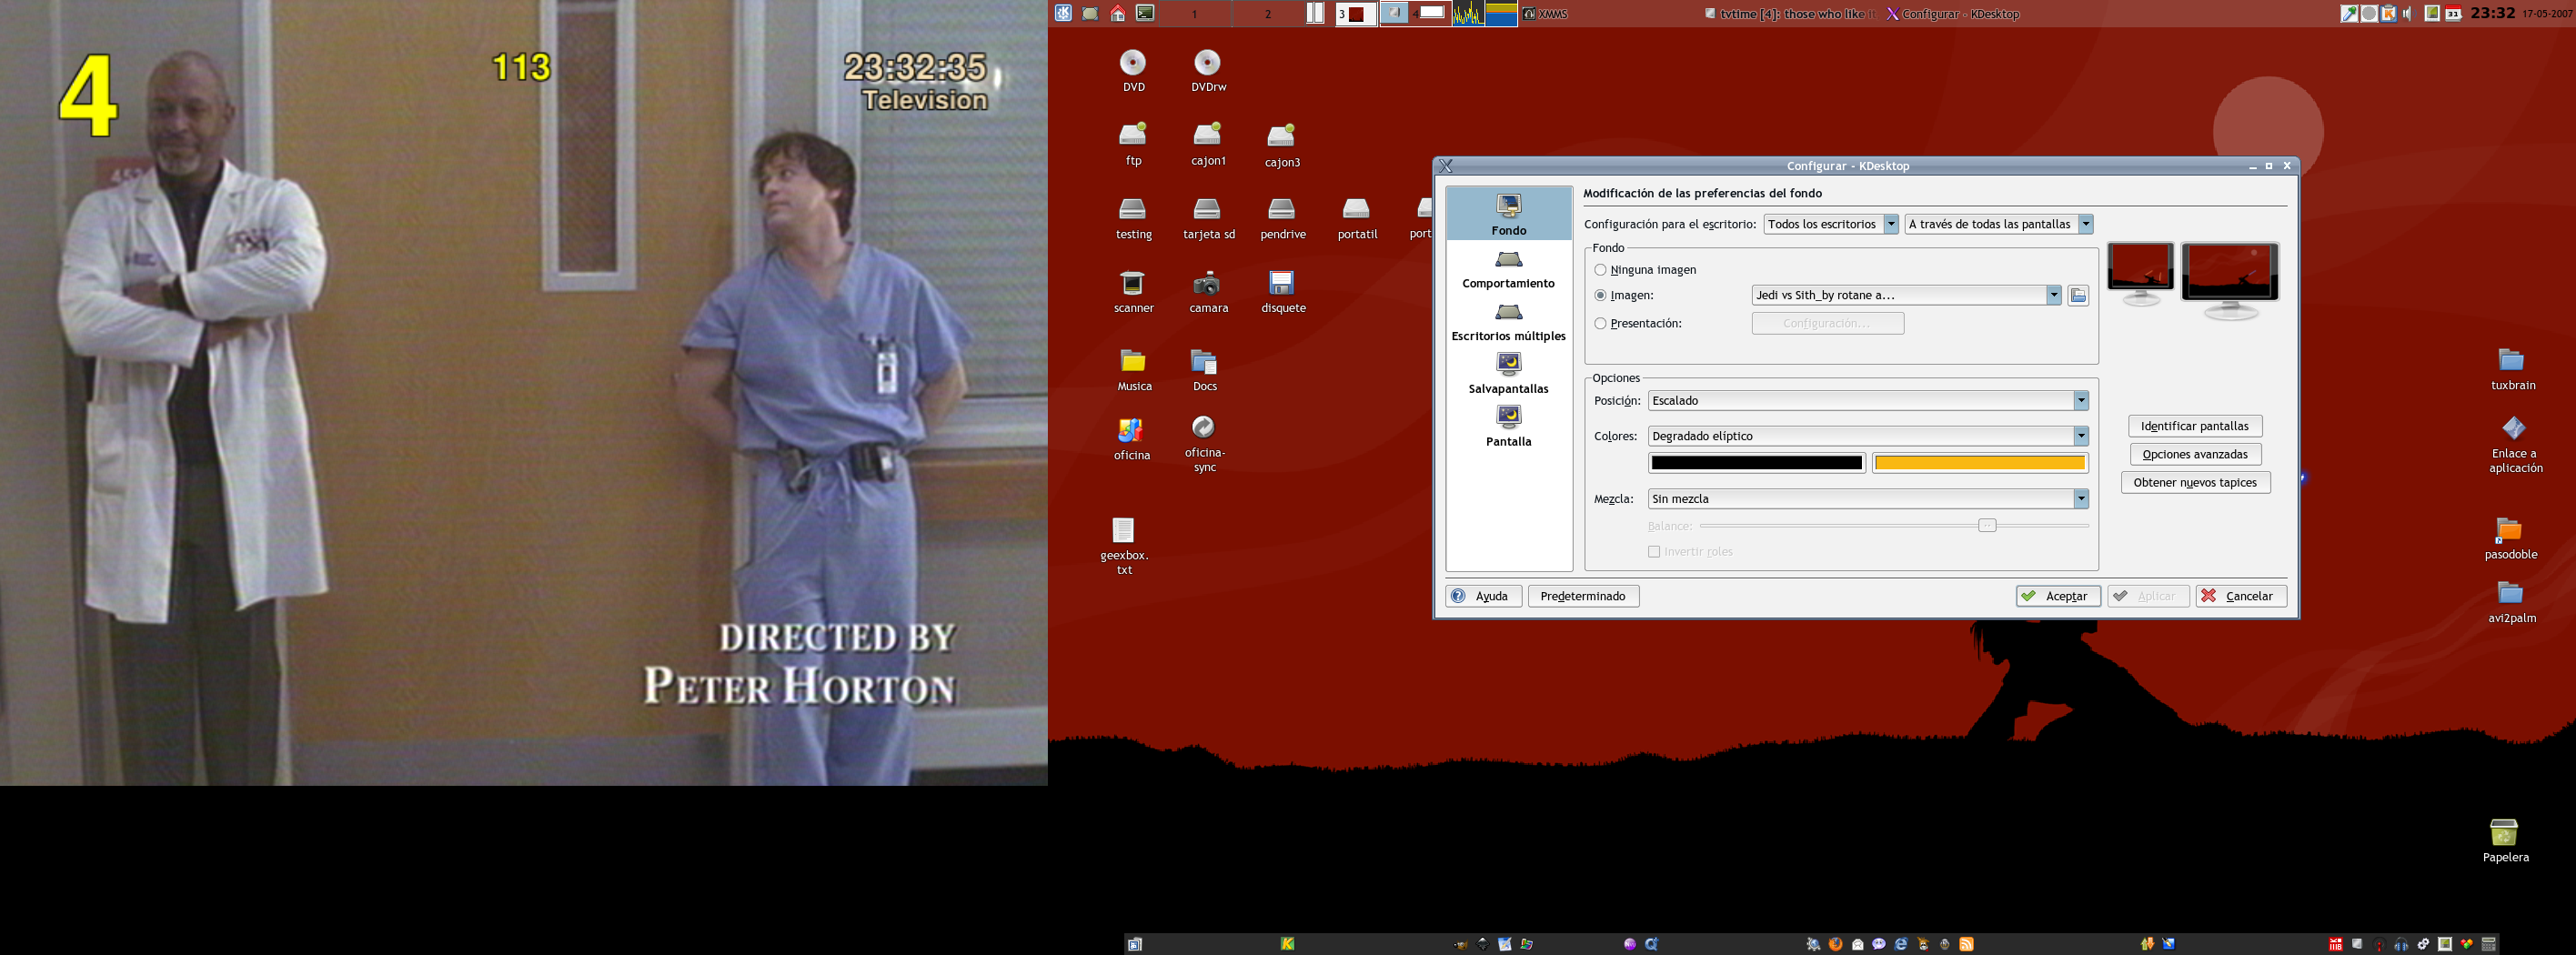Screen dimensions: 2576x955
Task: Select the Ninguna imagen radio button
Action: 1600,270
